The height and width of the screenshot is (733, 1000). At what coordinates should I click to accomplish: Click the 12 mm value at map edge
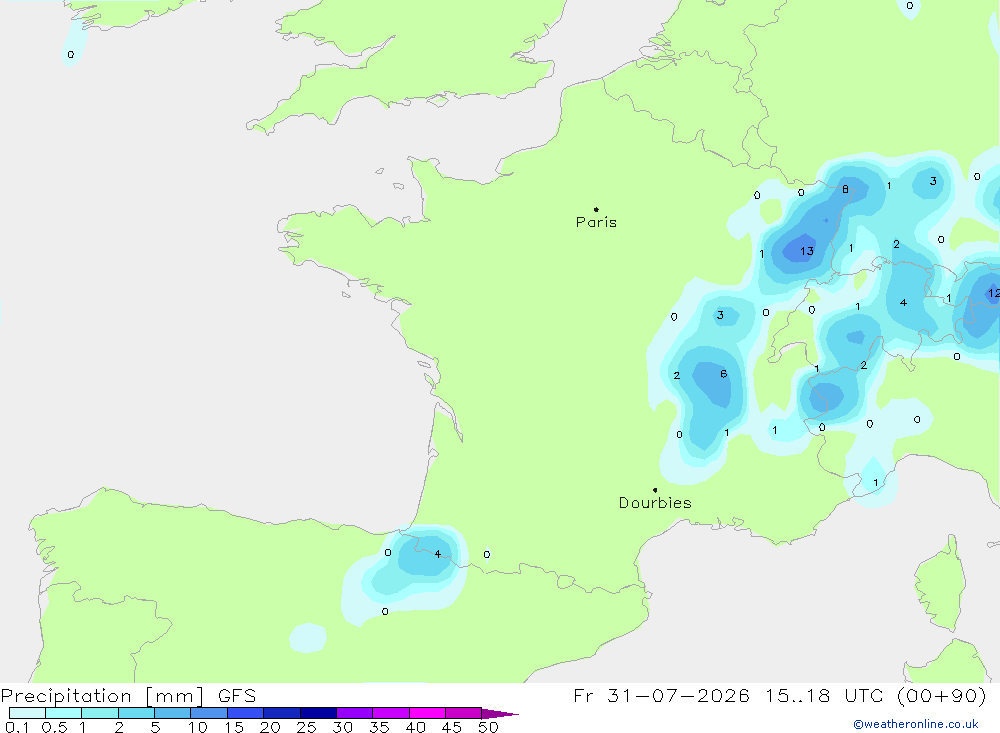point(993,293)
